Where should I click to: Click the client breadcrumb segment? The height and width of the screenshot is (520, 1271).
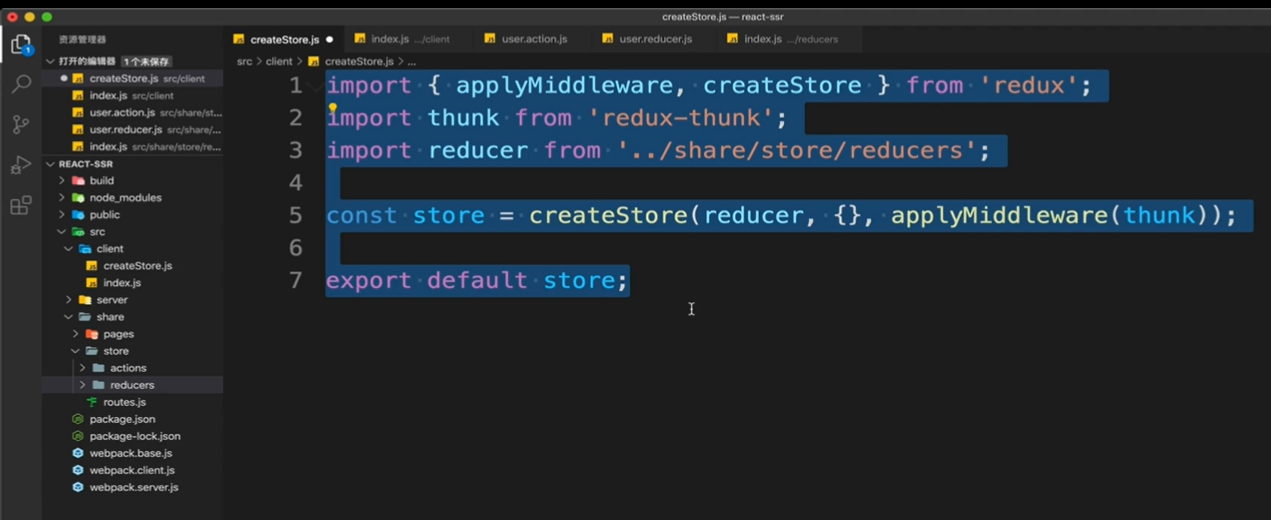[x=279, y=61]
